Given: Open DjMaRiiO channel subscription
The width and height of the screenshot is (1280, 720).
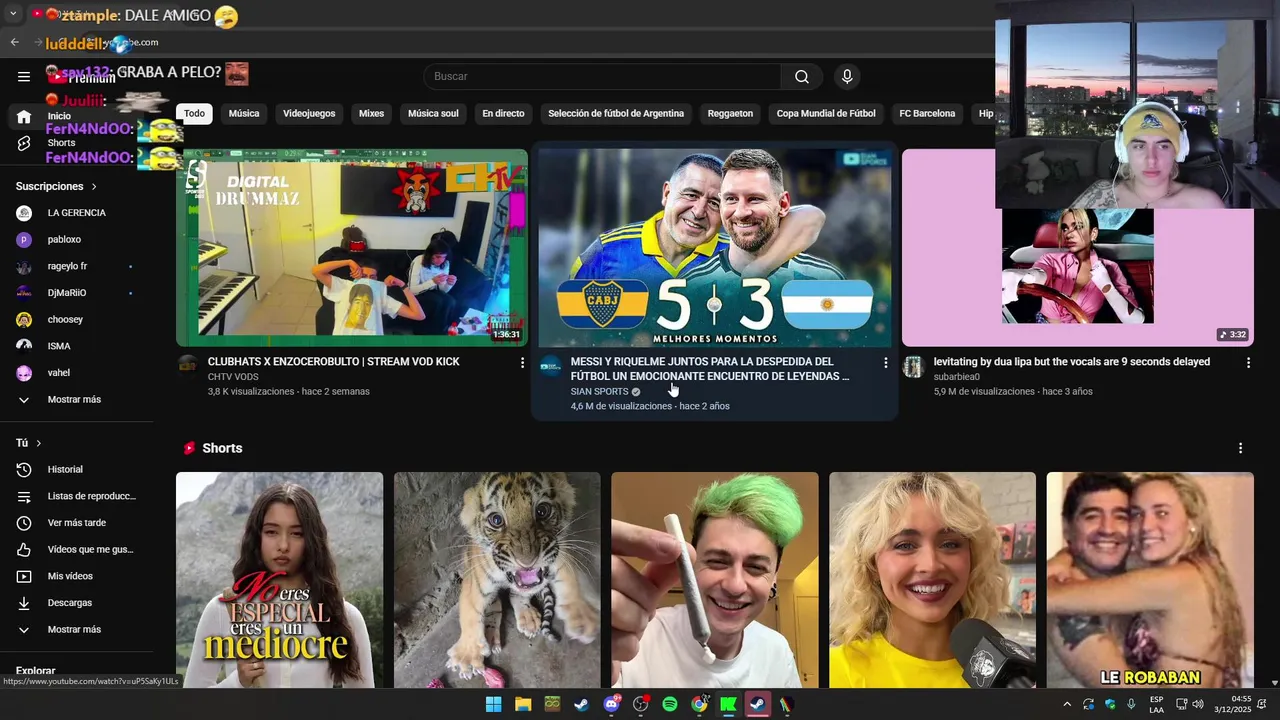Looking at the screenshot, I should point(67,293).
